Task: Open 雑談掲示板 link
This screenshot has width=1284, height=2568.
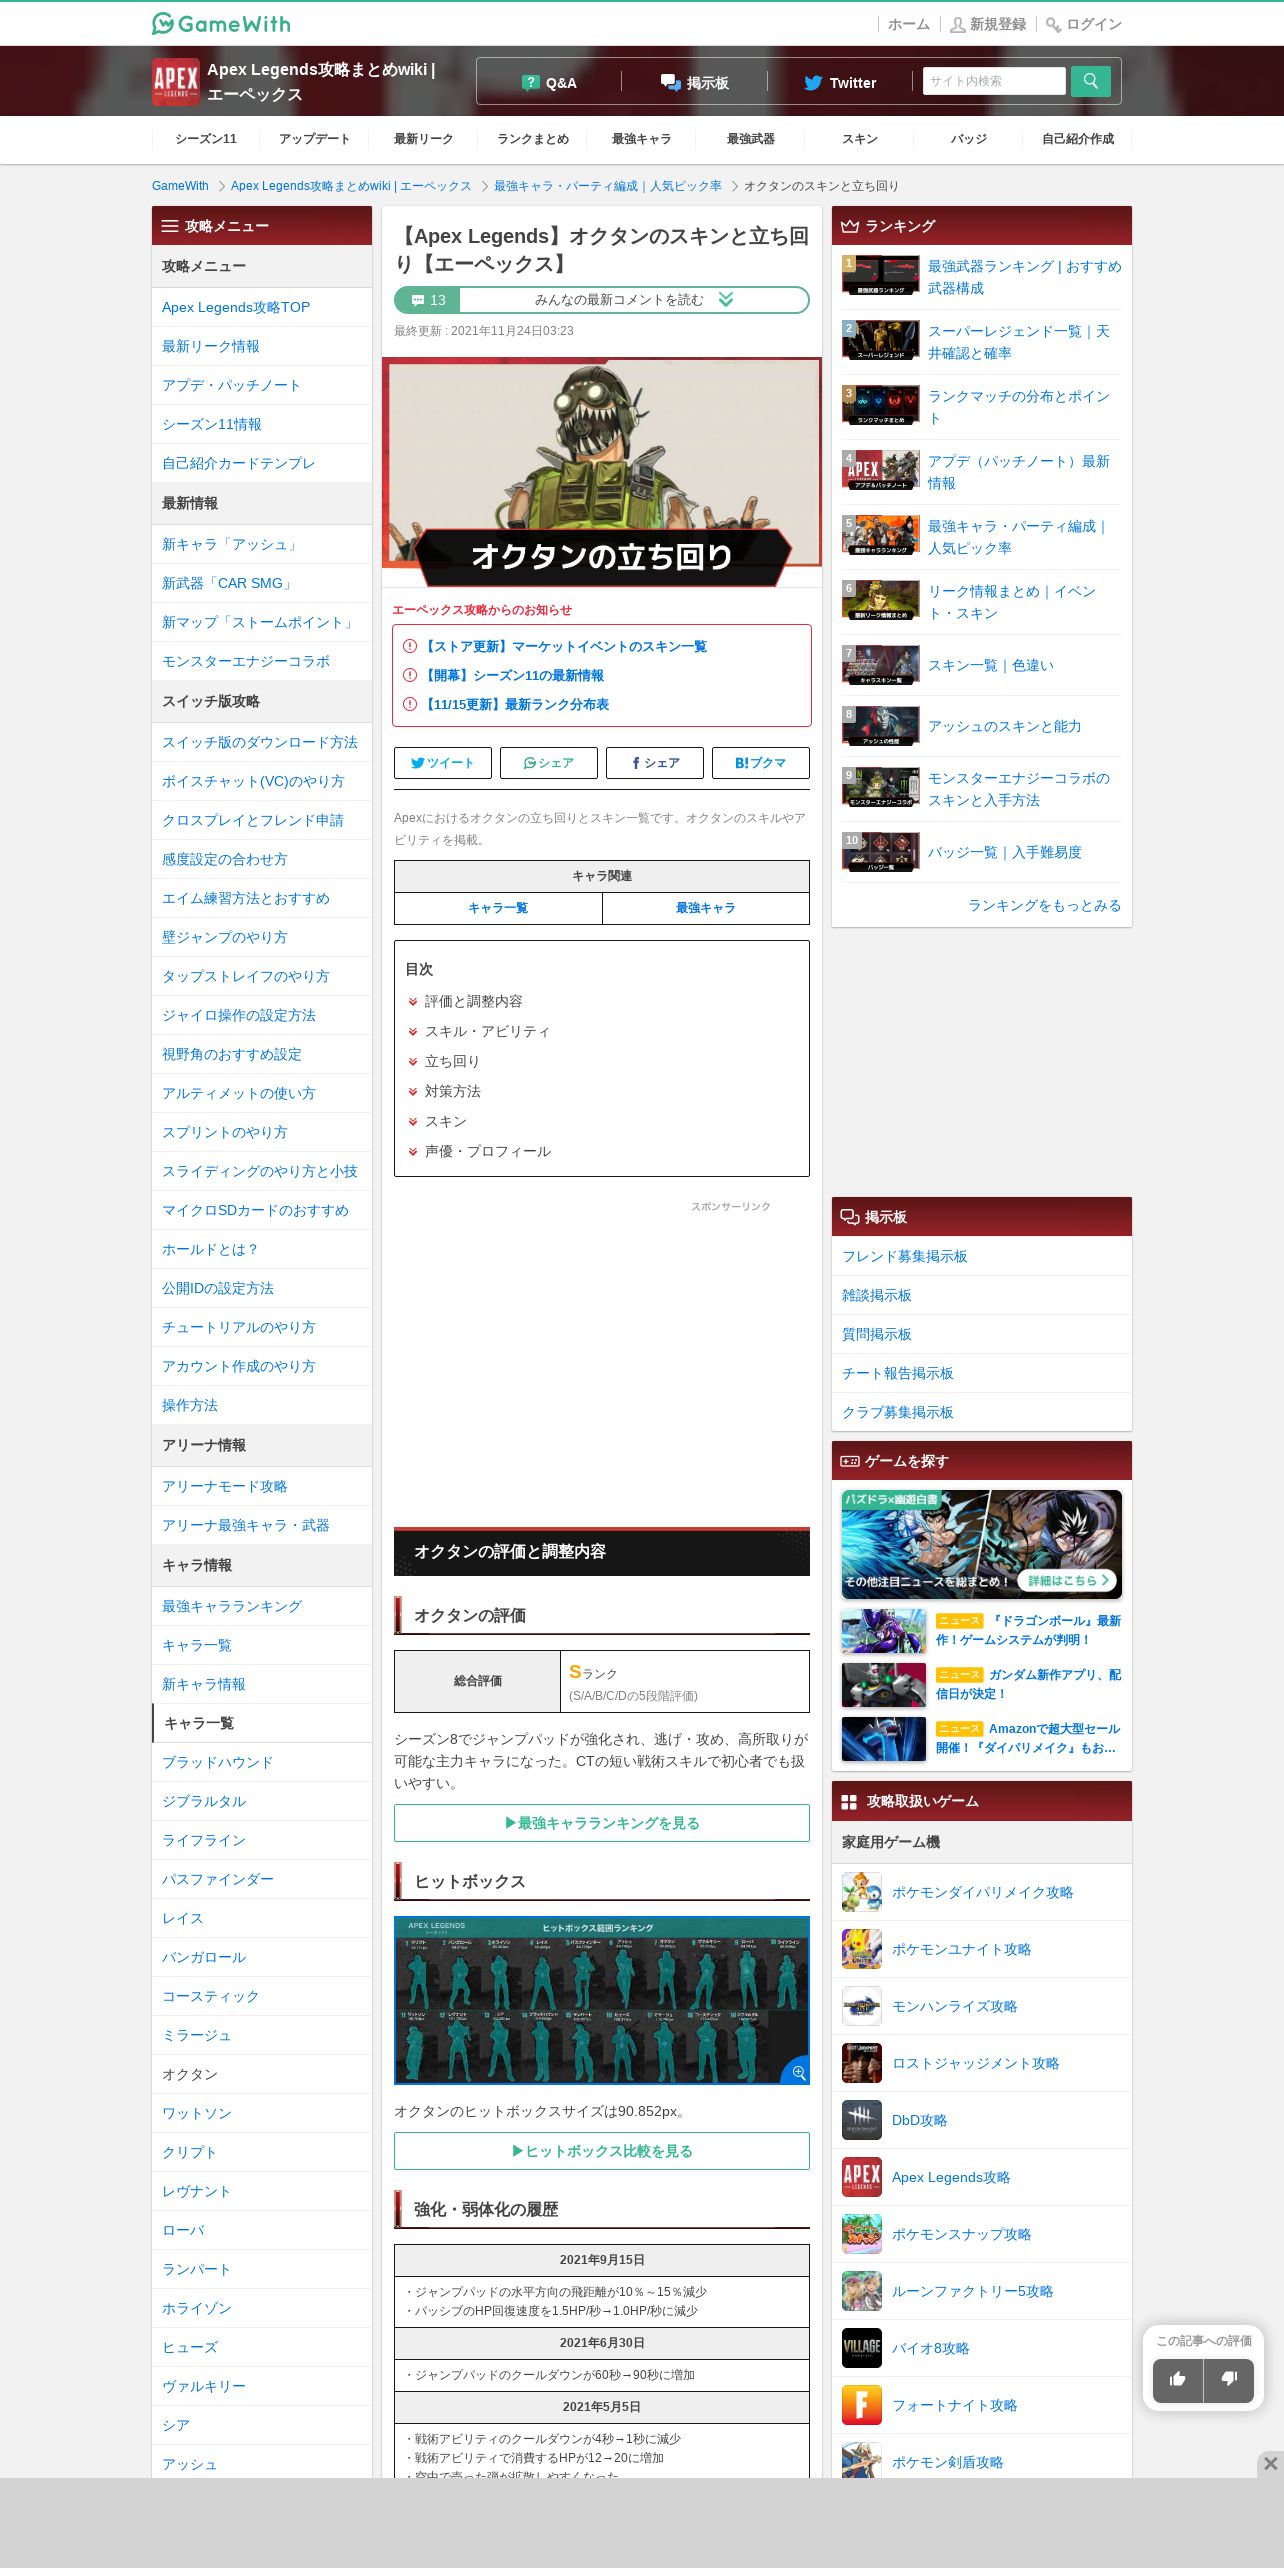Action: click(x=877, y=1295)
